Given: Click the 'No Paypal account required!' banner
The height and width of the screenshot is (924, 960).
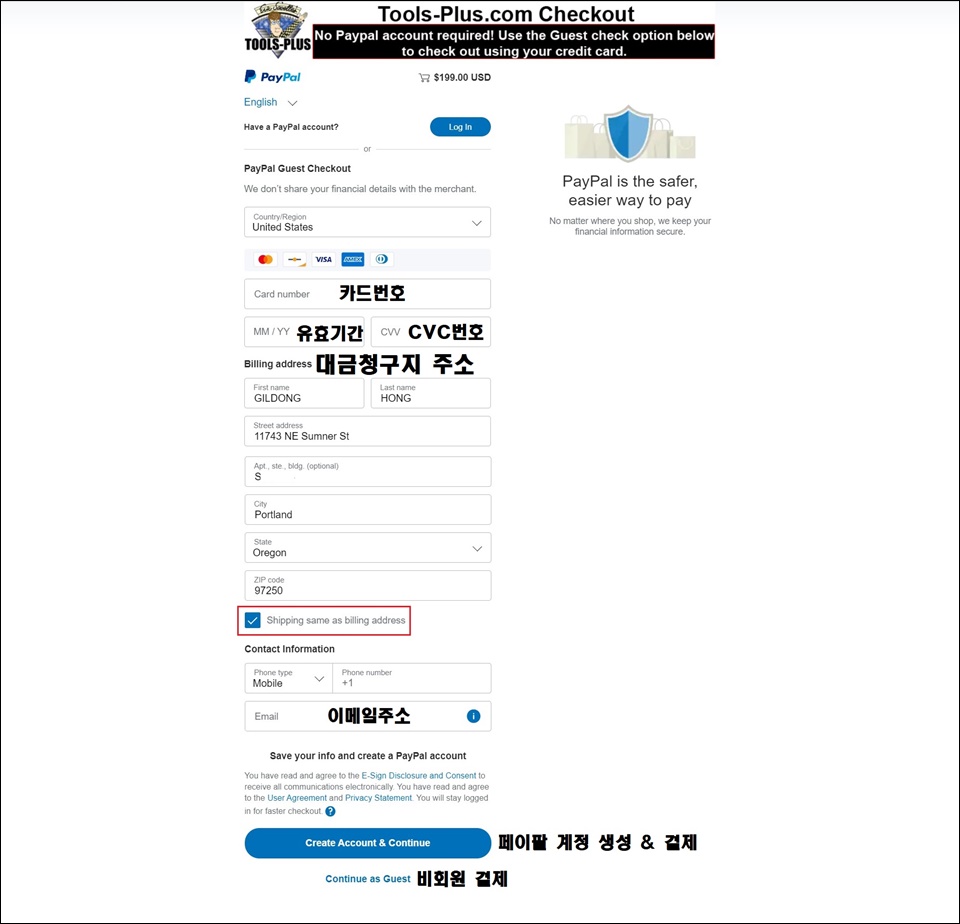Looking at the screenshot, I should pos(514,43).
